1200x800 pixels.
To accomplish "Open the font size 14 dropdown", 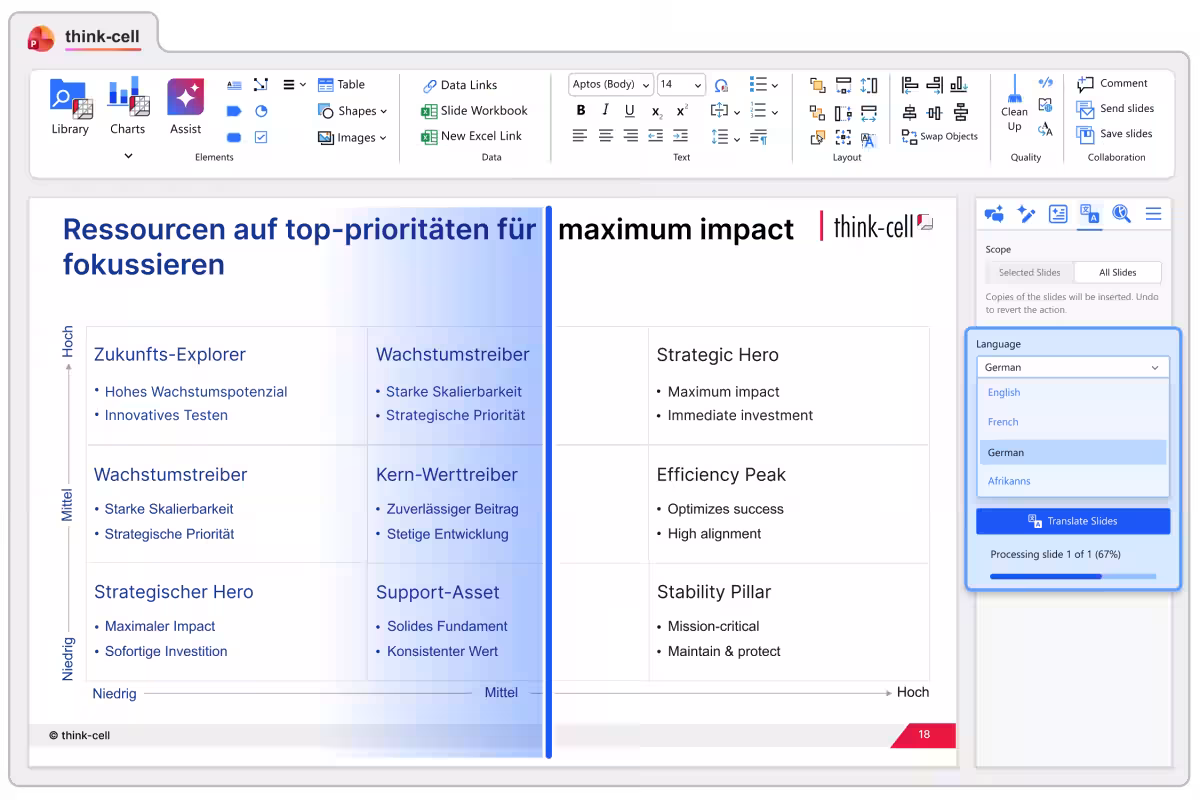I will 681,85.
